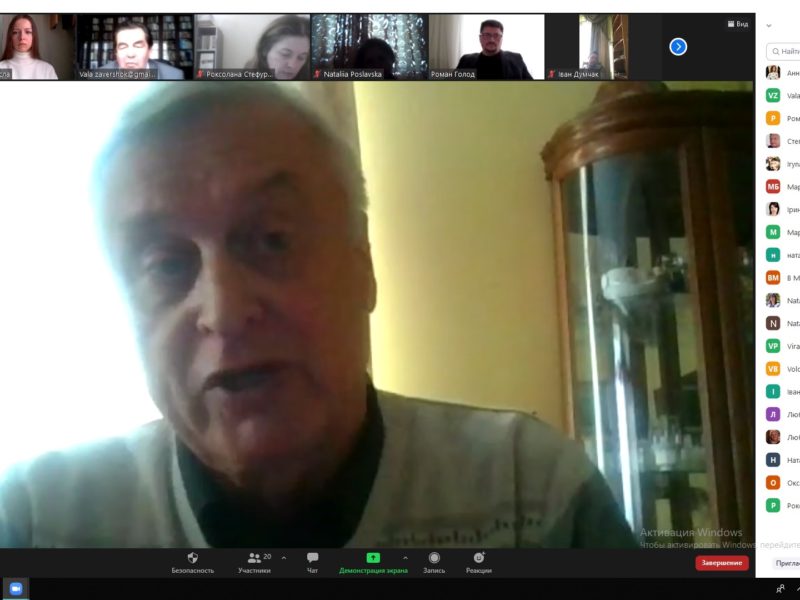Image resolution: width=800 pixels, height=600 pixels.
Task: Open the Security (Безопасность) shield icon
Action: [x=192, y=558]
